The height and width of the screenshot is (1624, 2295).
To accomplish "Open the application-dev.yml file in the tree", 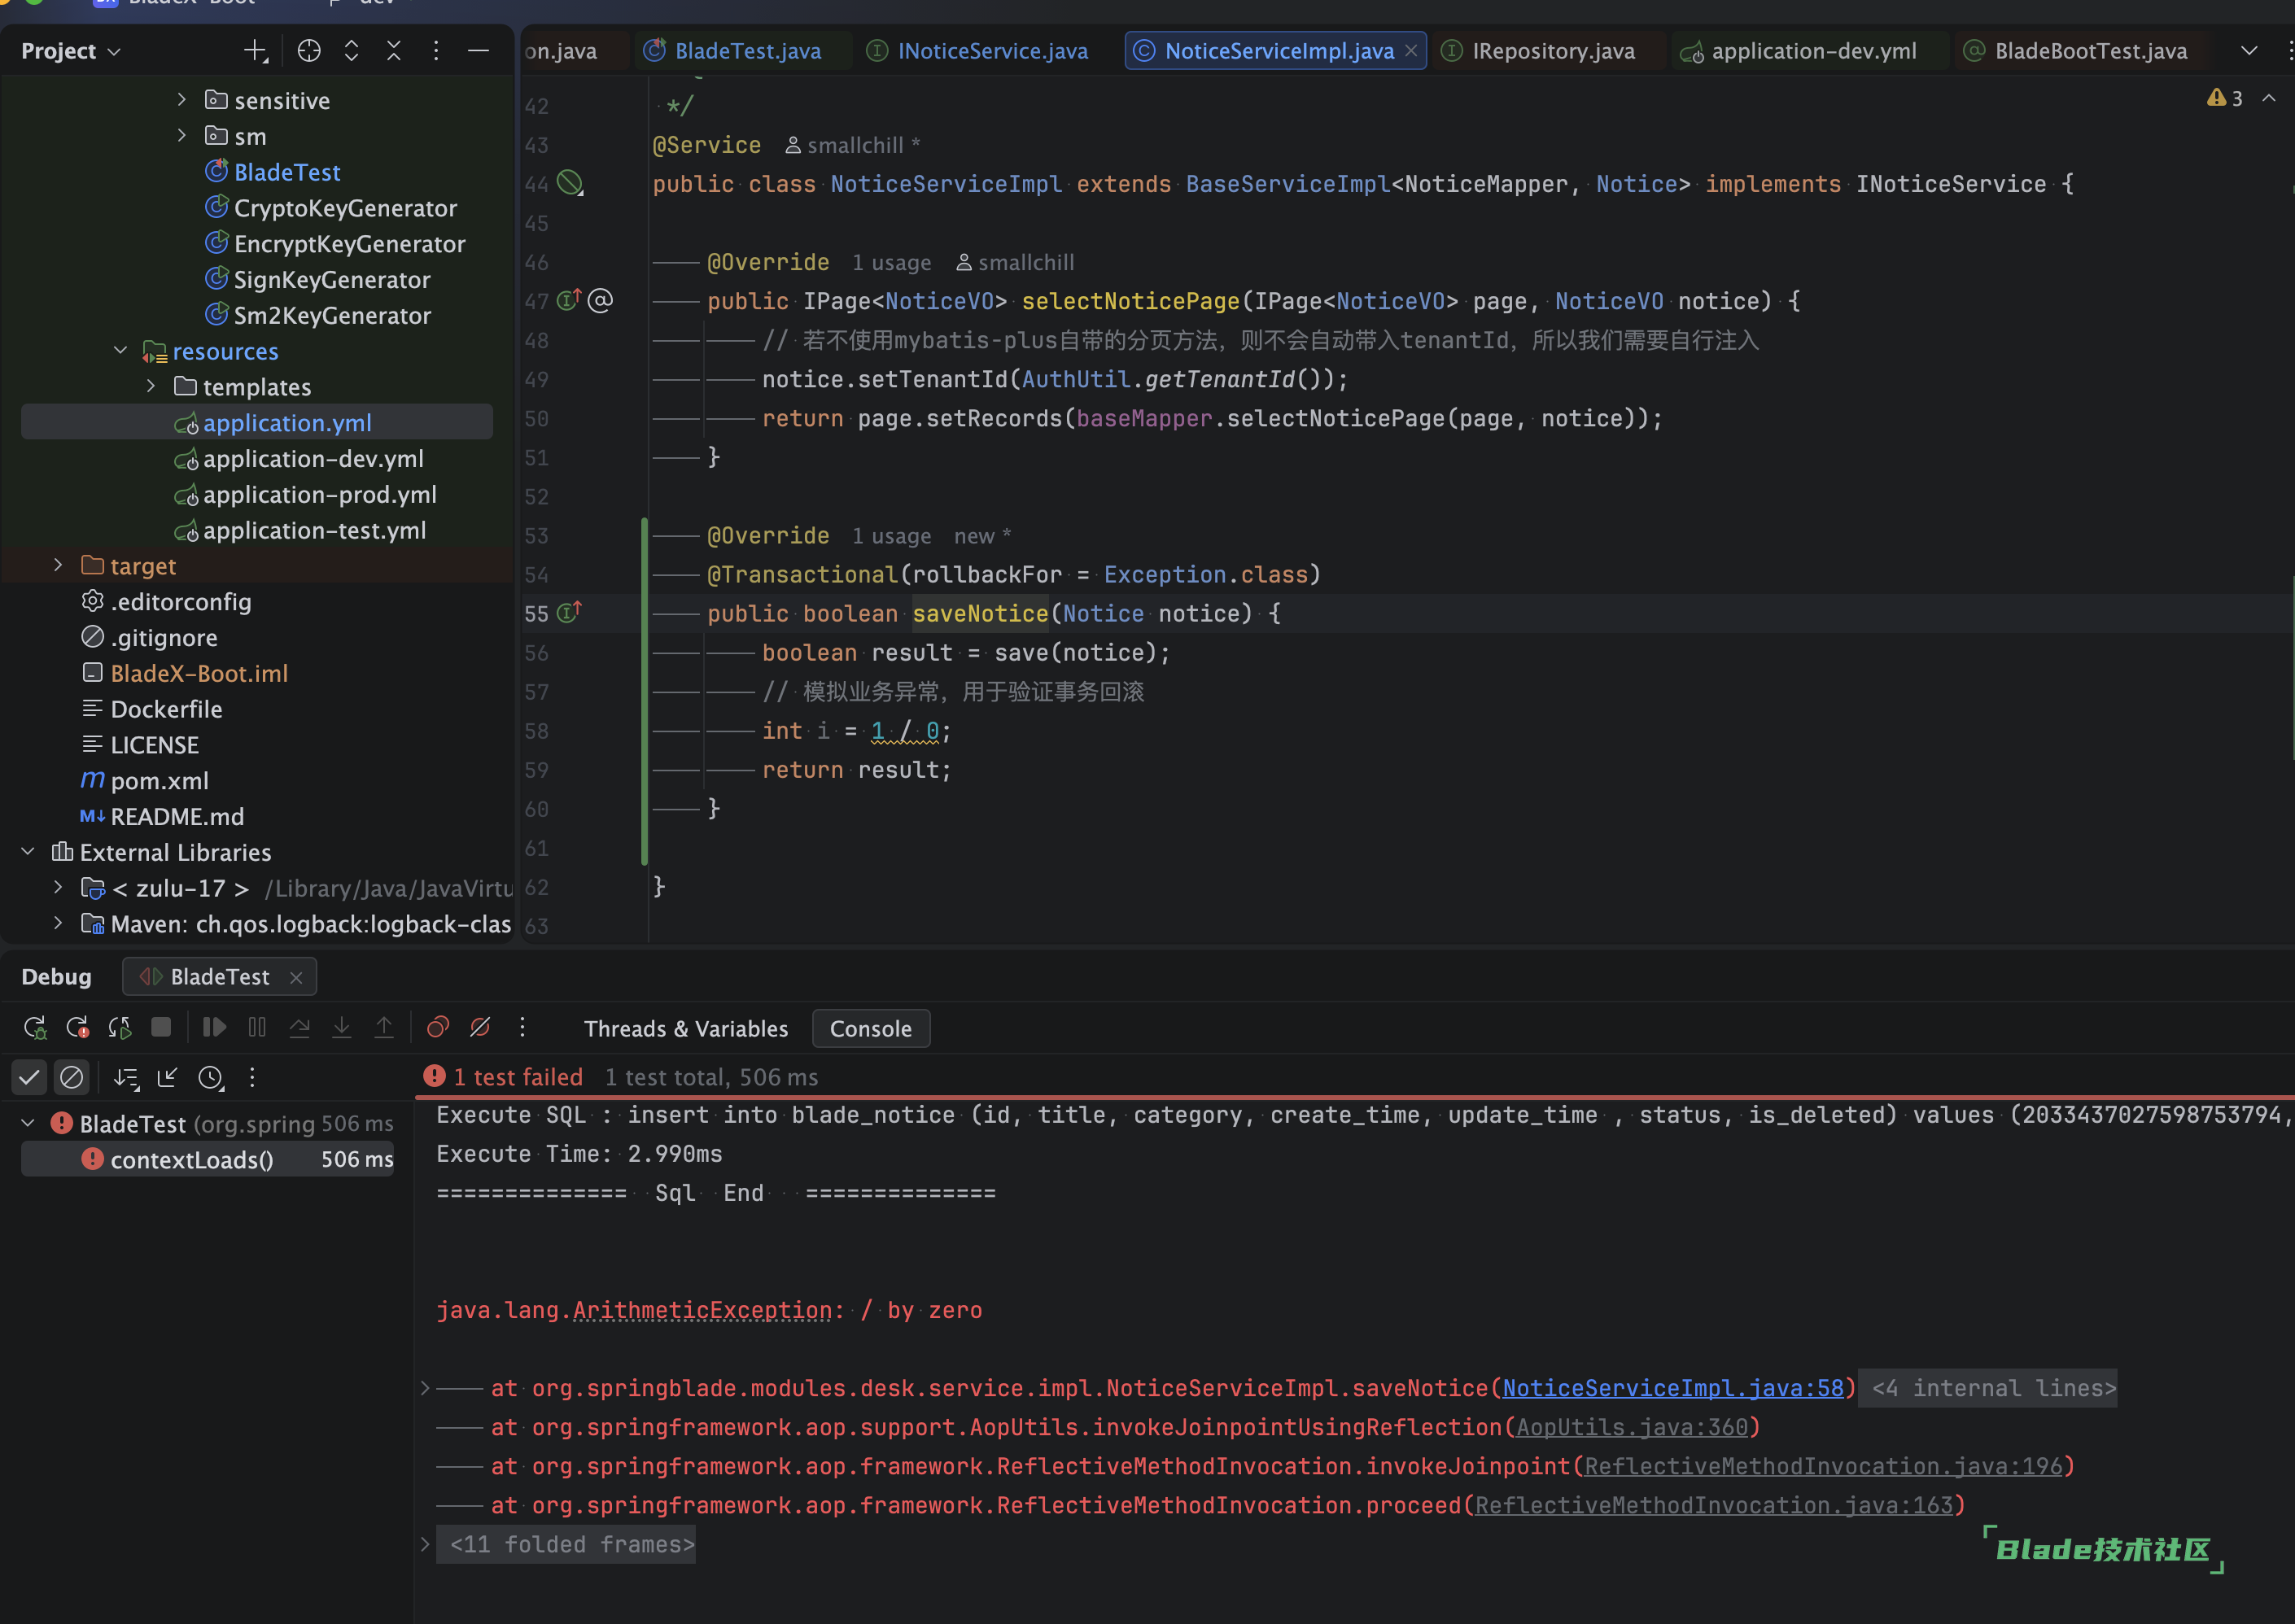I will point(313,459).
